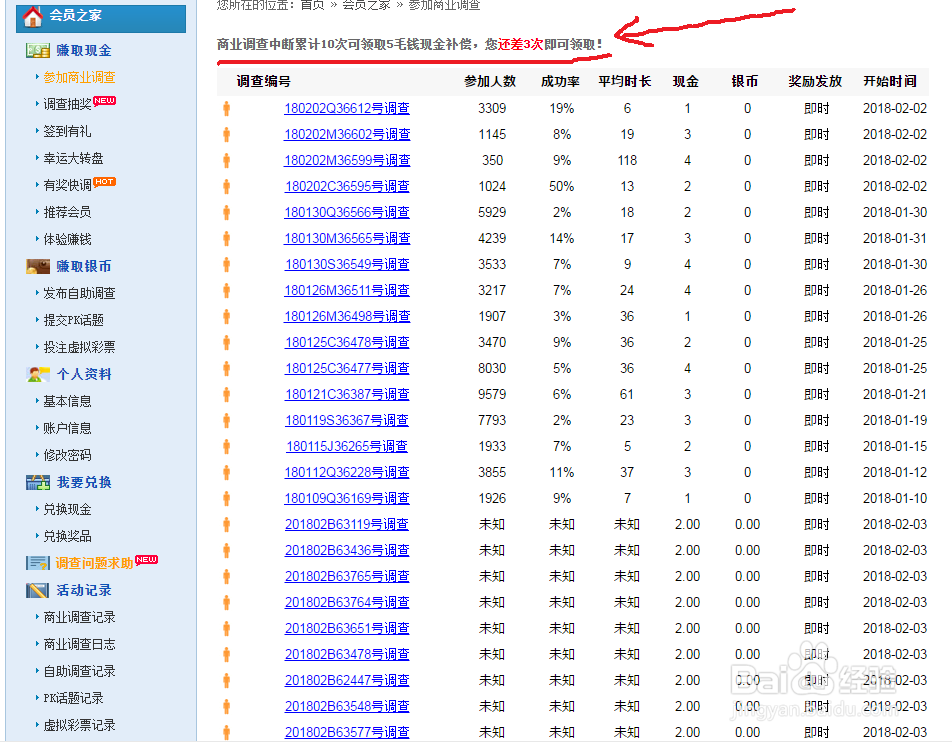This screenshot has height=743, width=952.
Task: Select 修改密码 in sidebar
Action: point(67,455)
